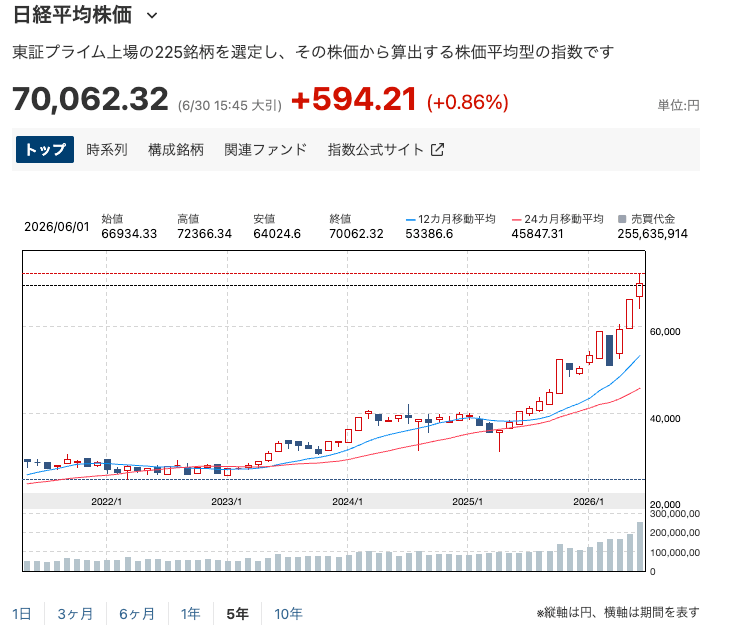The image size is (734, 629).
Task: Click the index value 70,062.32
Action: click(x=90, y=99)
